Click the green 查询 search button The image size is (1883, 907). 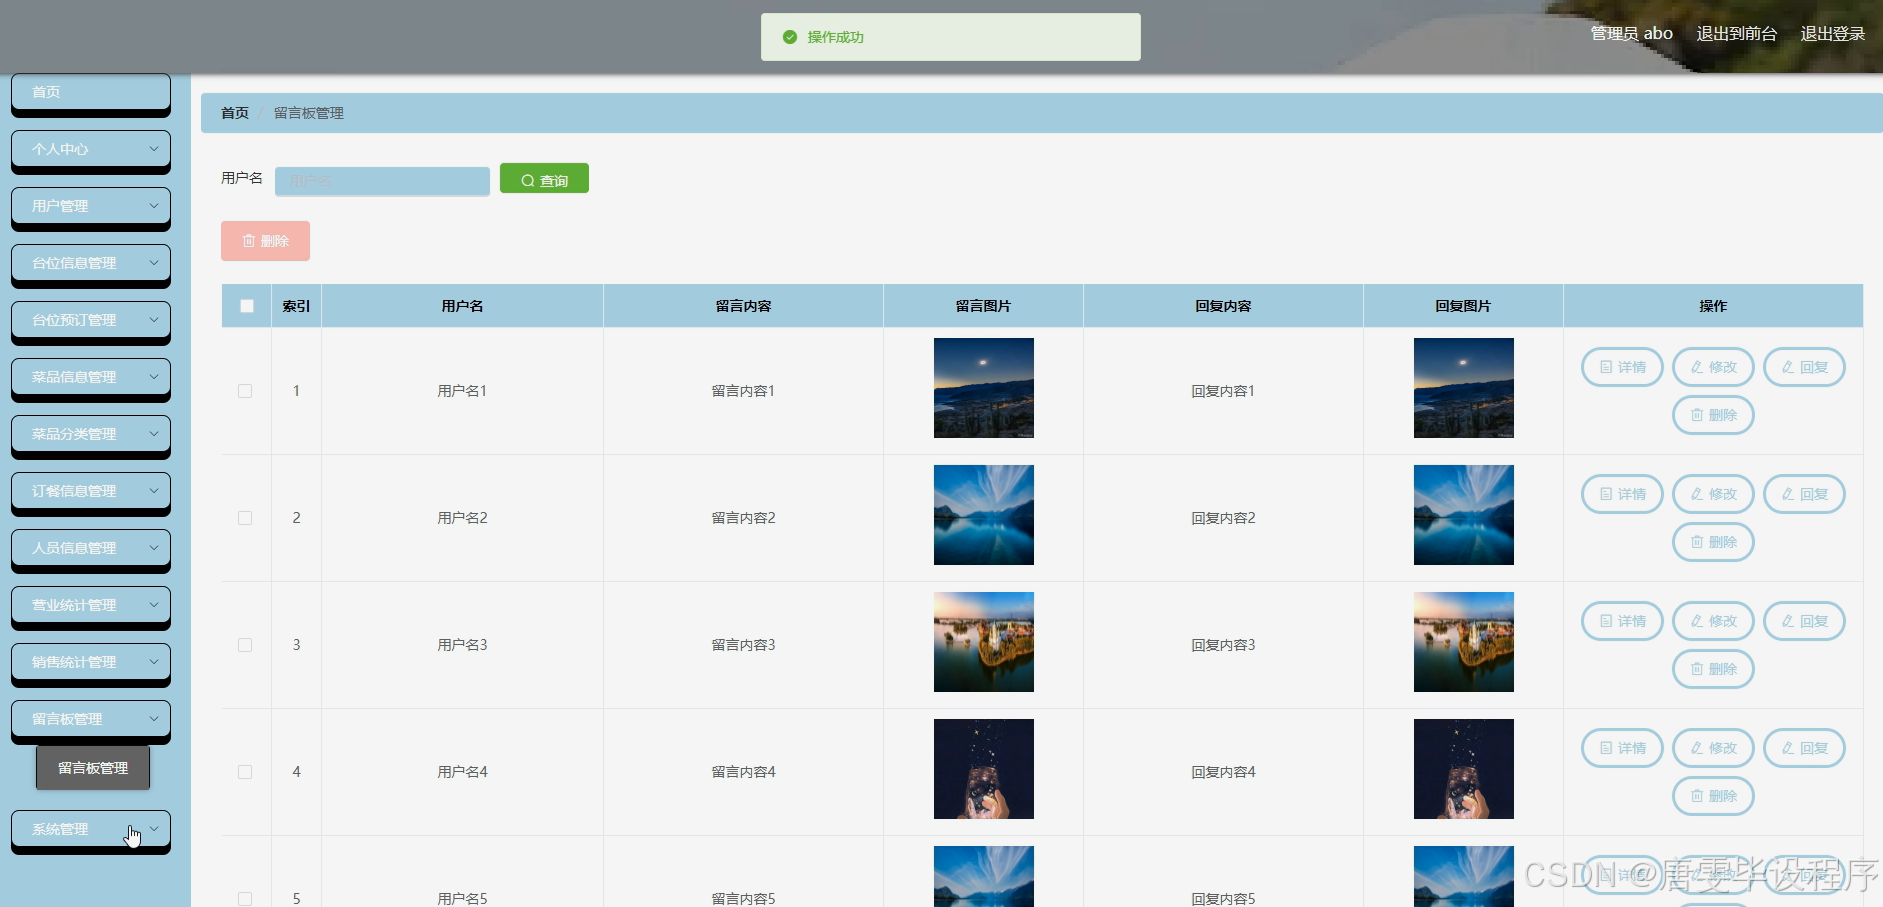(544, 179)
